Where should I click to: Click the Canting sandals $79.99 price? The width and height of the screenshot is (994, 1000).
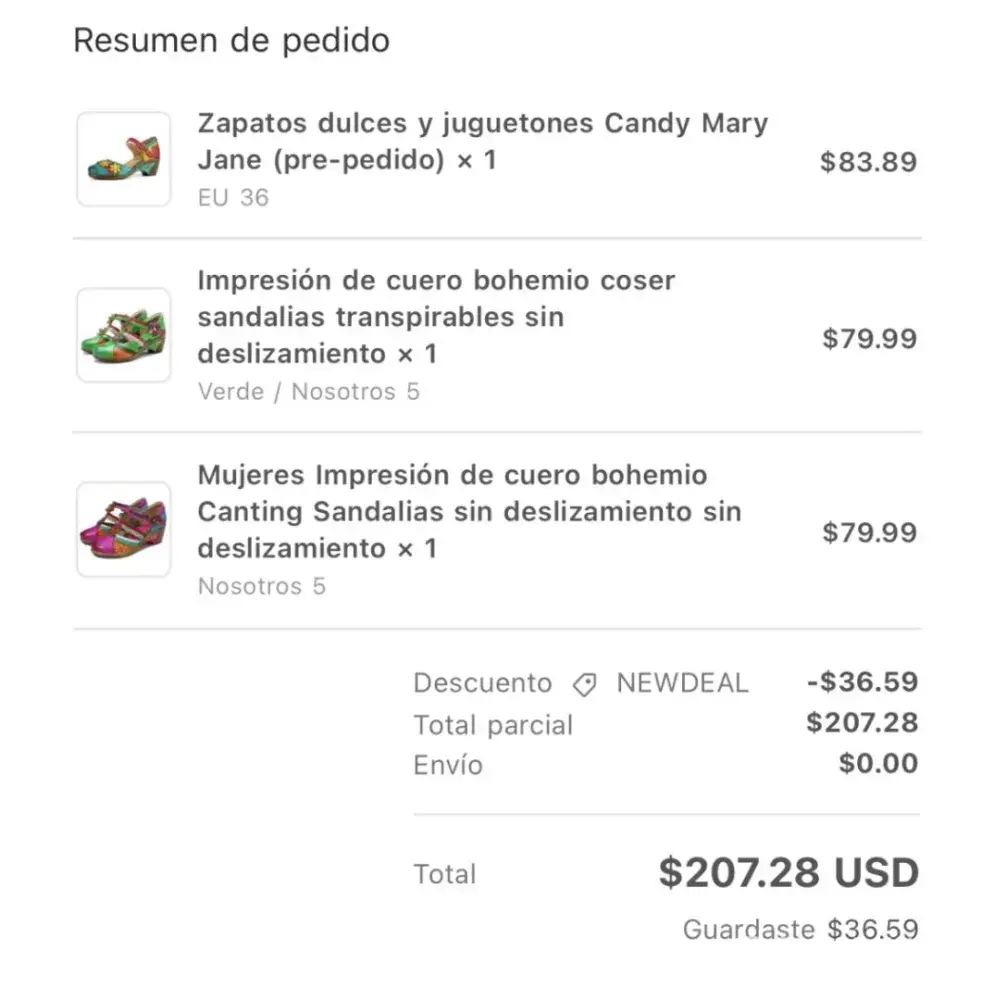pyautogui.click(x=869, y=532)
